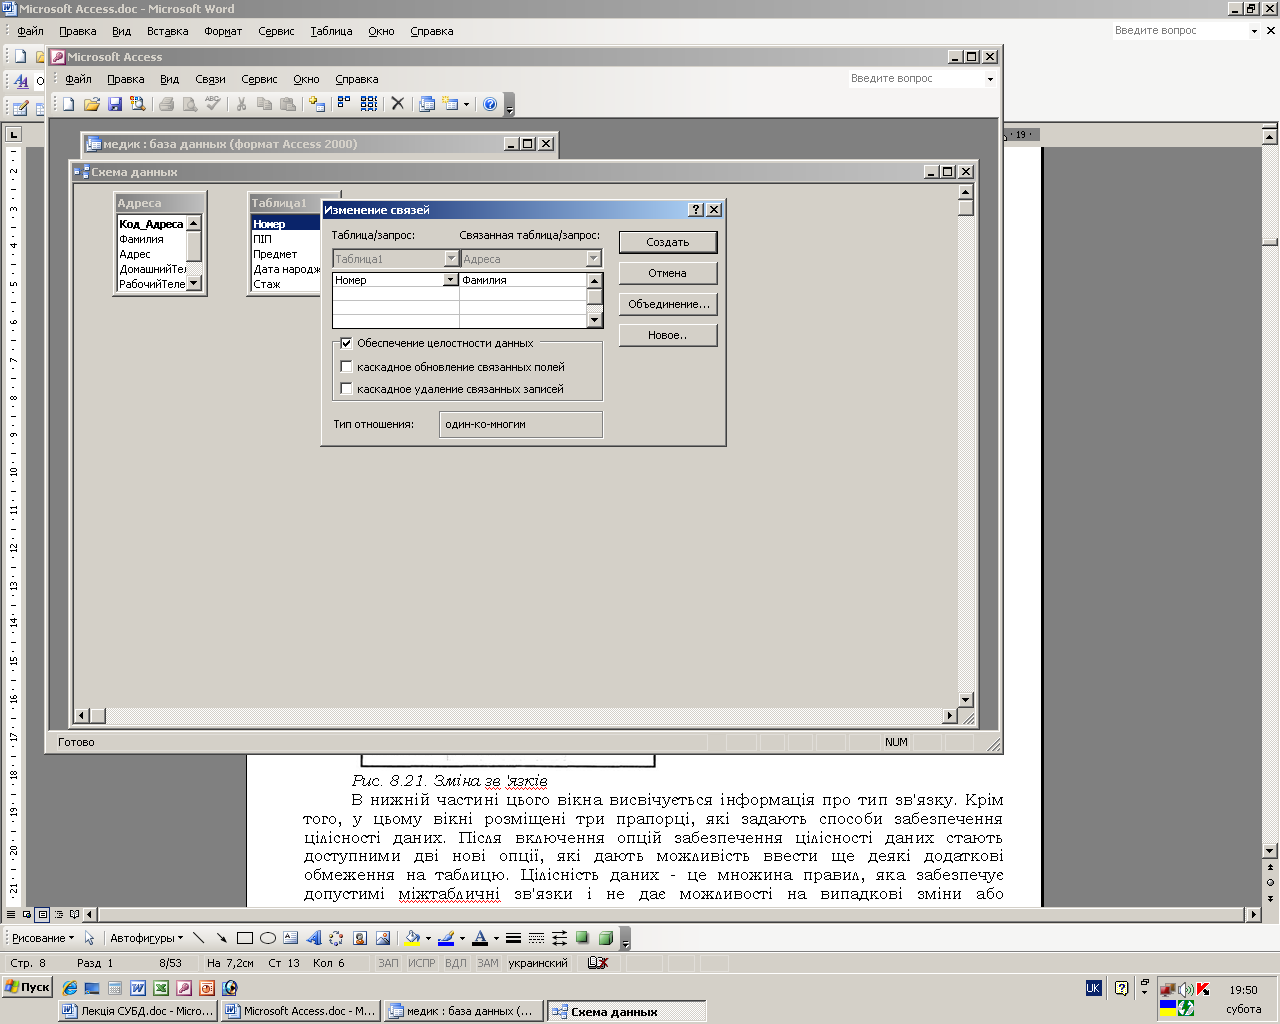Select the Arrow drawing tool
The height and width of the screenshot is (1024, 1280).
[221, 938]
